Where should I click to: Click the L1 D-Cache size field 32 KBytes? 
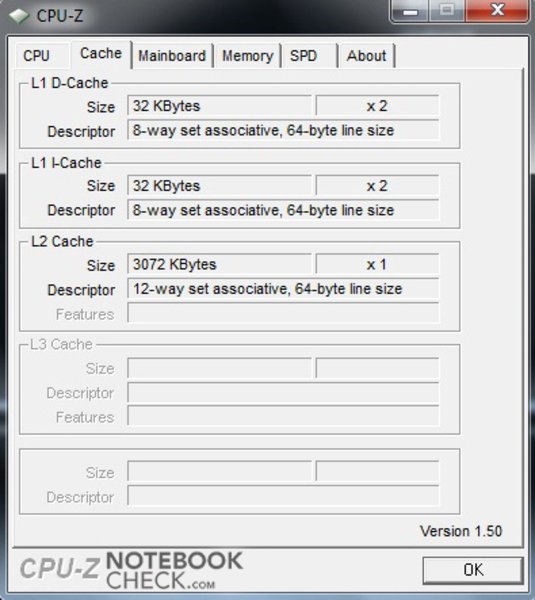(219, 106)
